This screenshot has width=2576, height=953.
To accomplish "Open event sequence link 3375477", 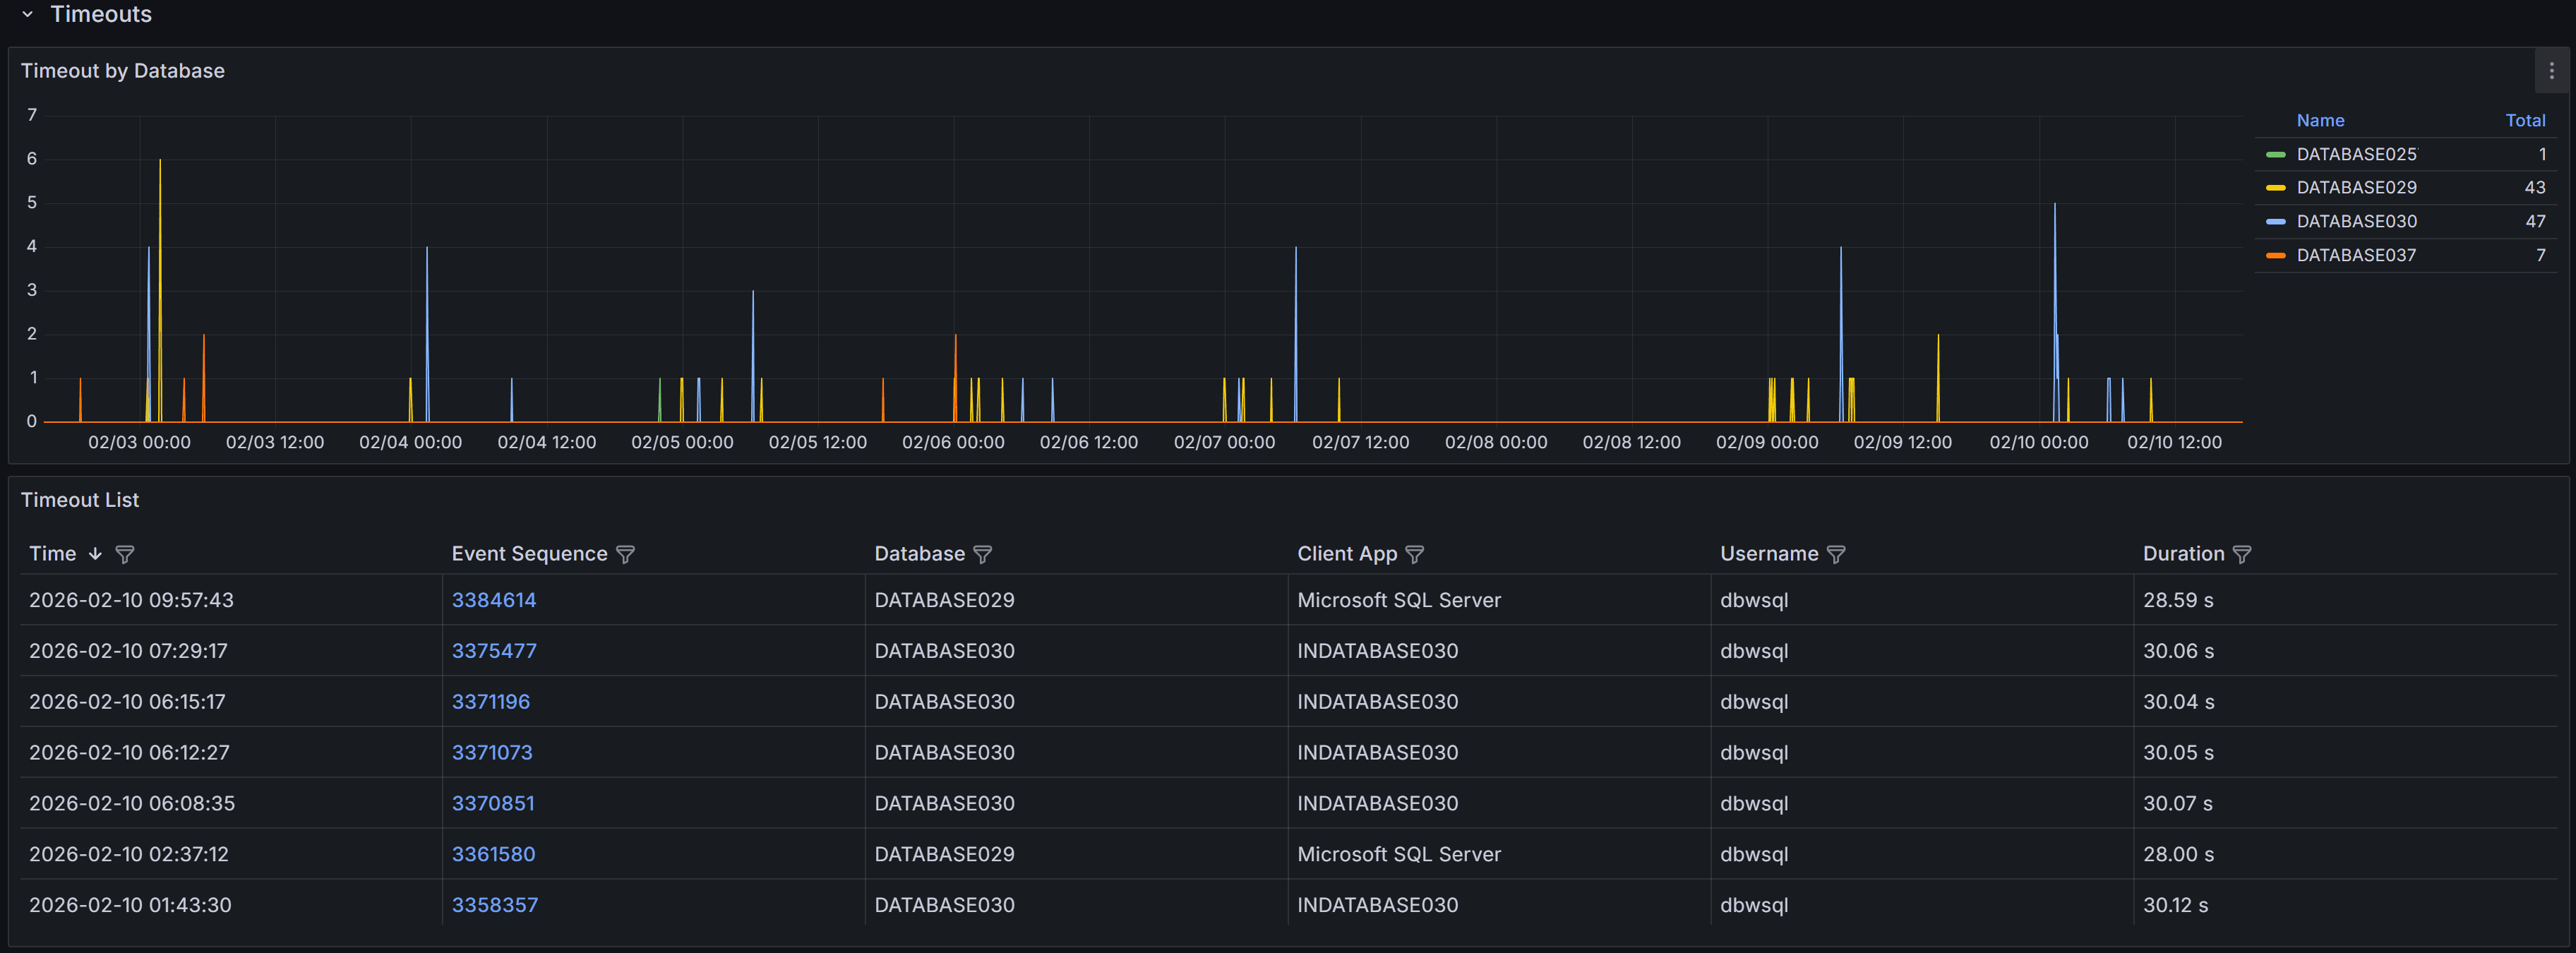I will click(494, 650).
